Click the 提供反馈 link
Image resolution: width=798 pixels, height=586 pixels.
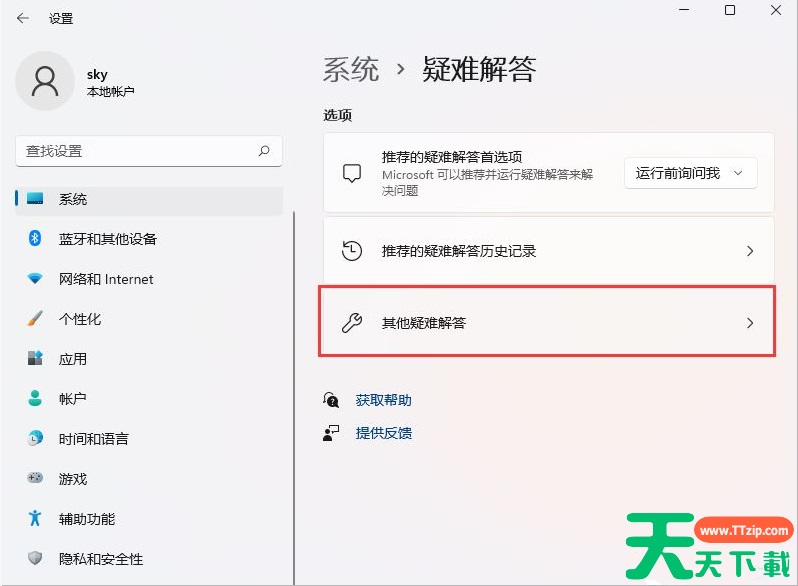point(384,433)
